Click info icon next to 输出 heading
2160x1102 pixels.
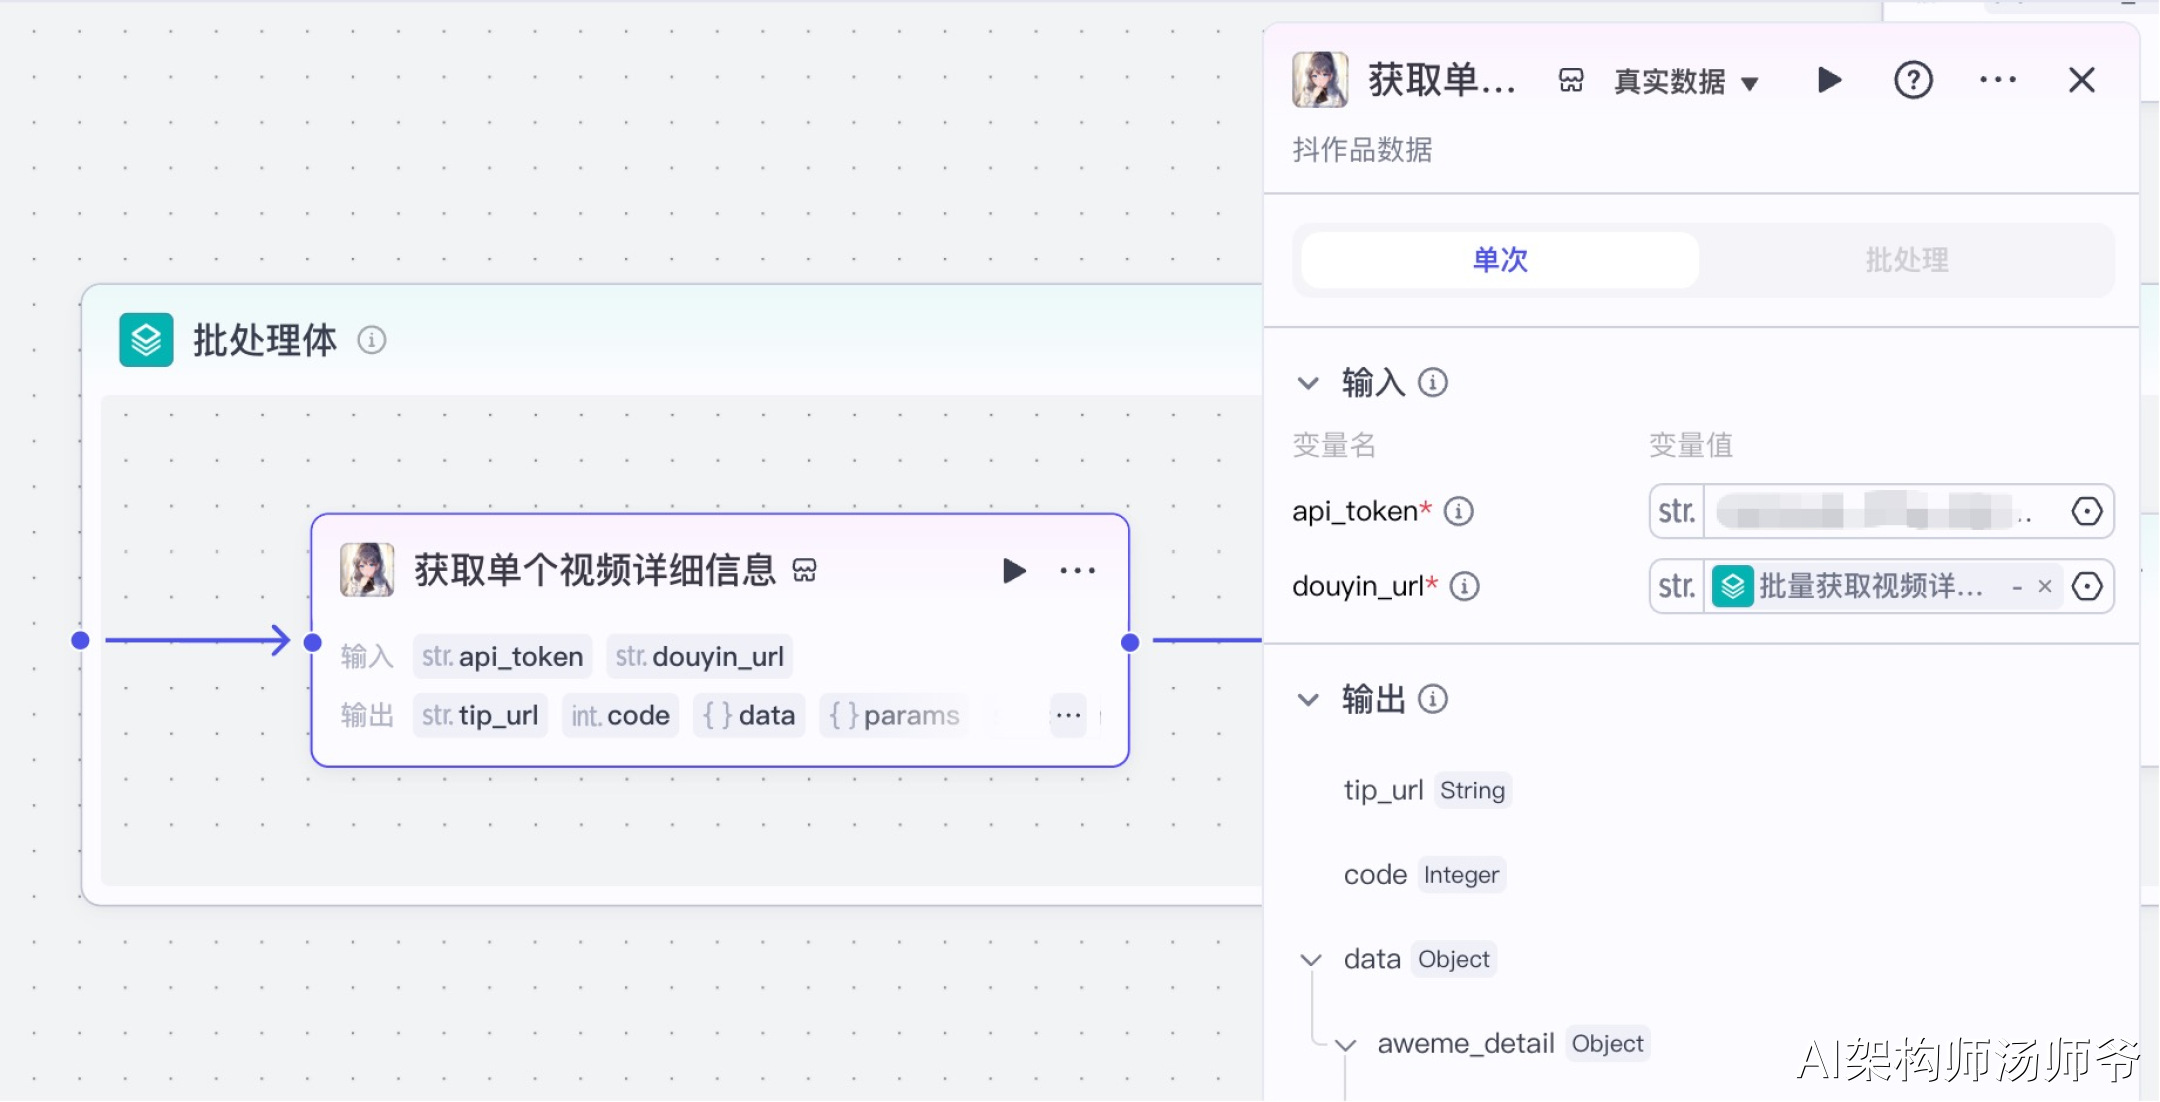click(1433, 699)
